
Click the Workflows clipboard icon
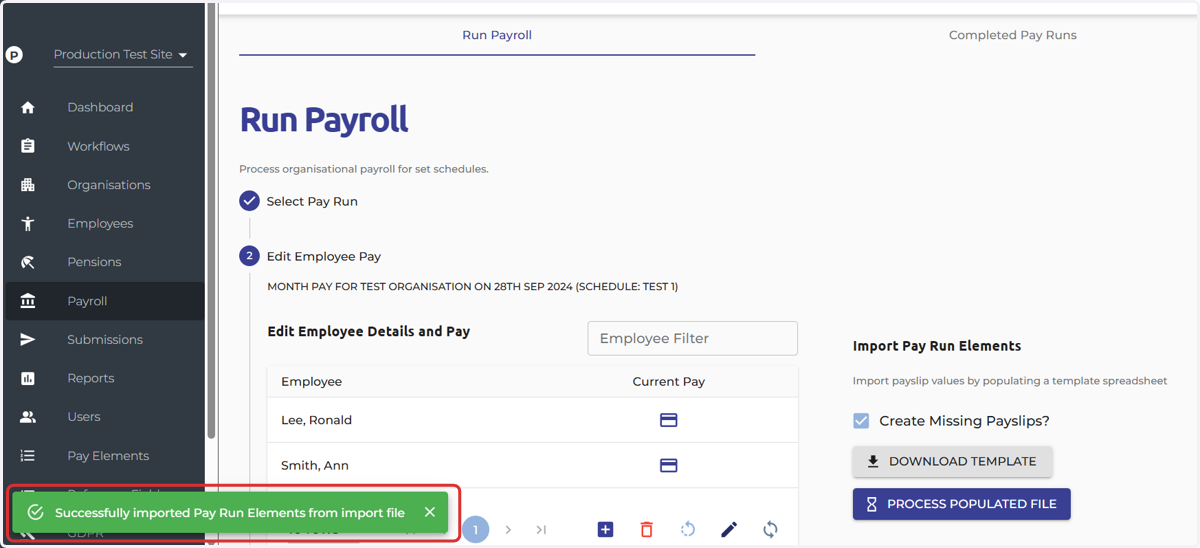pos(28,146)
